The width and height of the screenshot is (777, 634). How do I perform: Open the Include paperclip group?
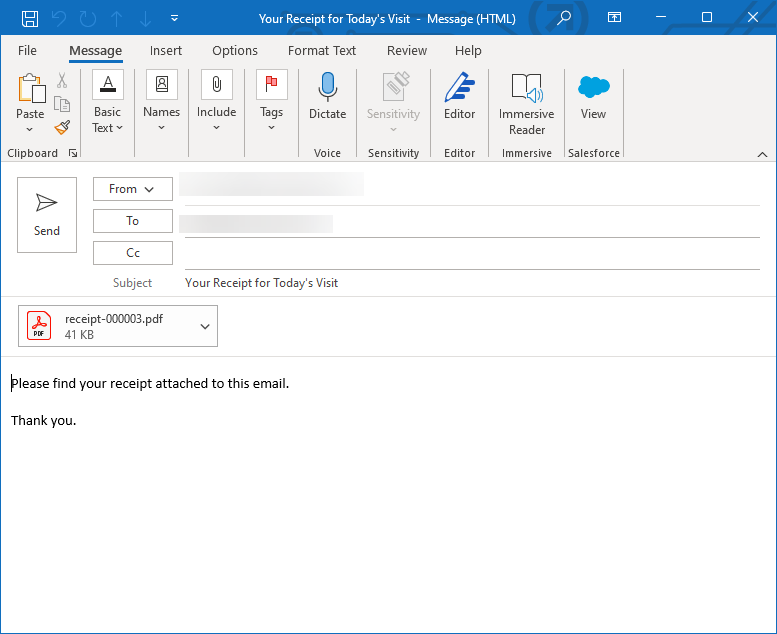[x=217, y=101]
